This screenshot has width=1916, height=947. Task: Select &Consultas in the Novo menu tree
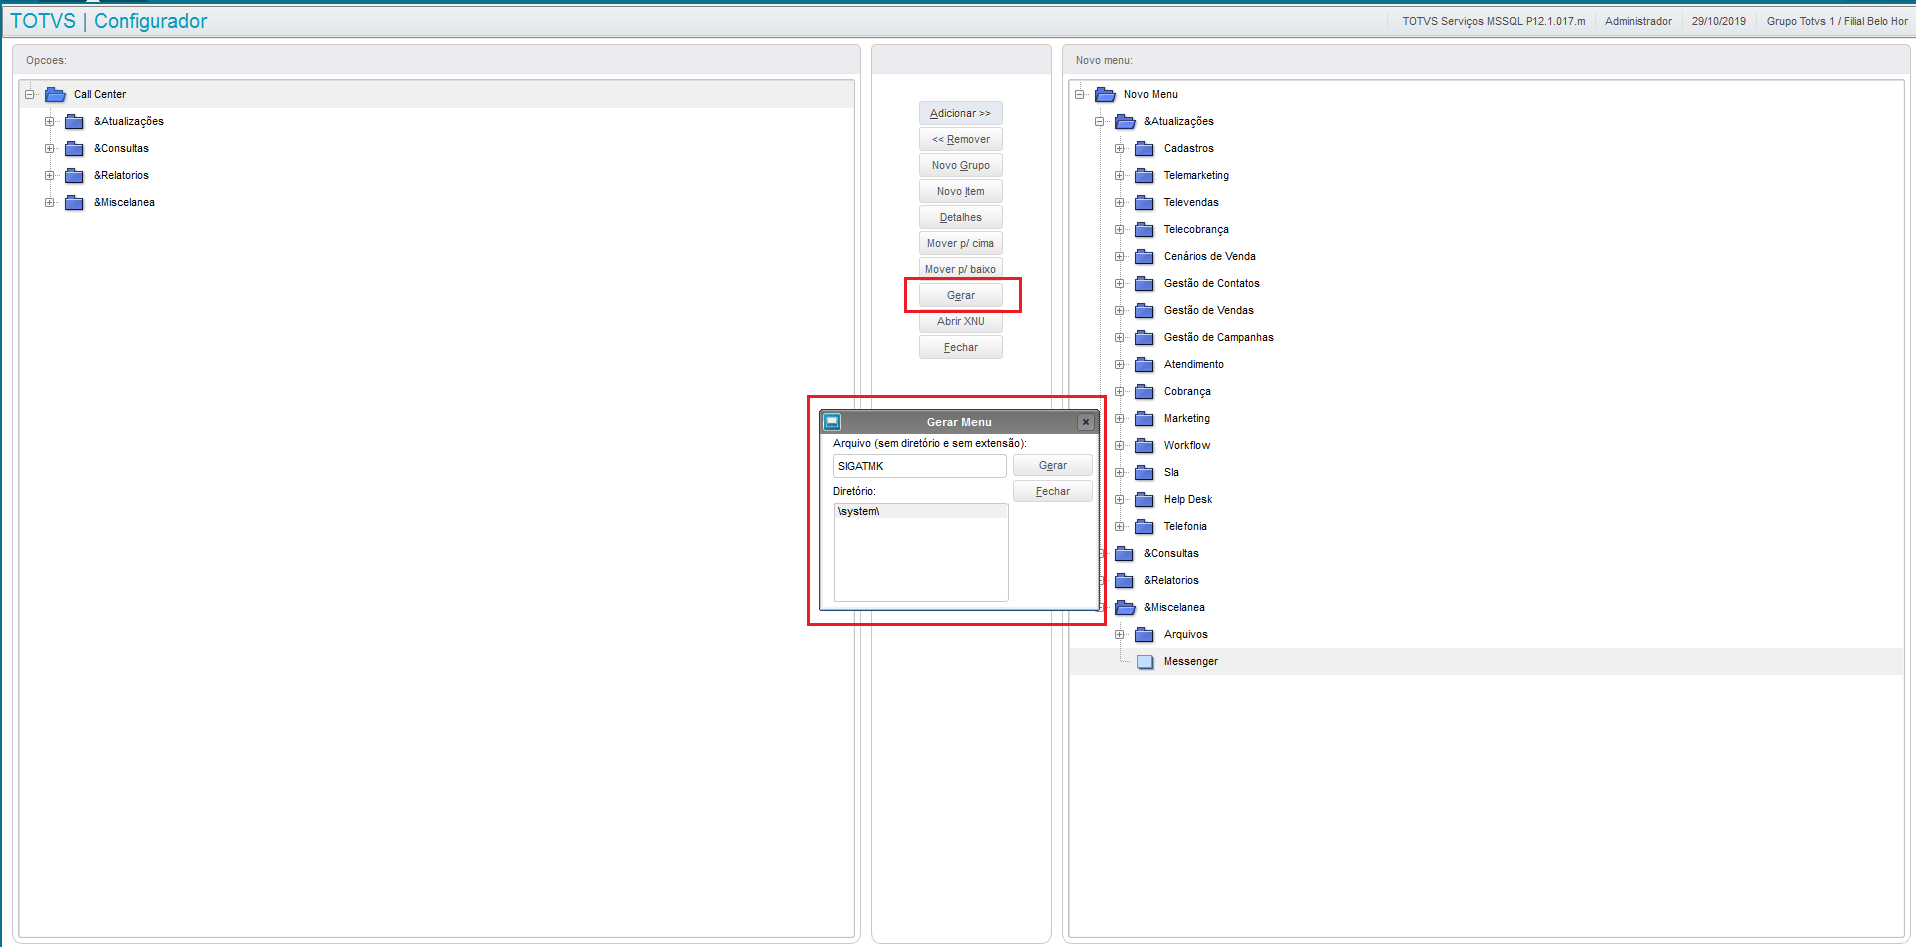[1171, 553]
